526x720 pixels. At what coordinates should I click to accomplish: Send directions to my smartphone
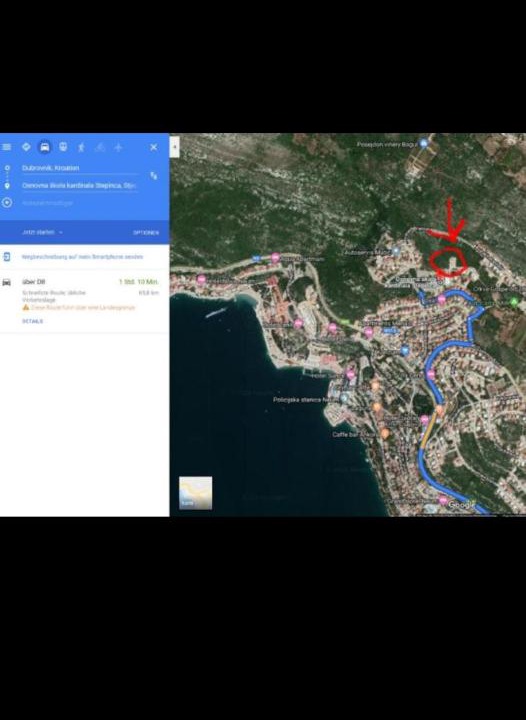(x=82, y=257)
